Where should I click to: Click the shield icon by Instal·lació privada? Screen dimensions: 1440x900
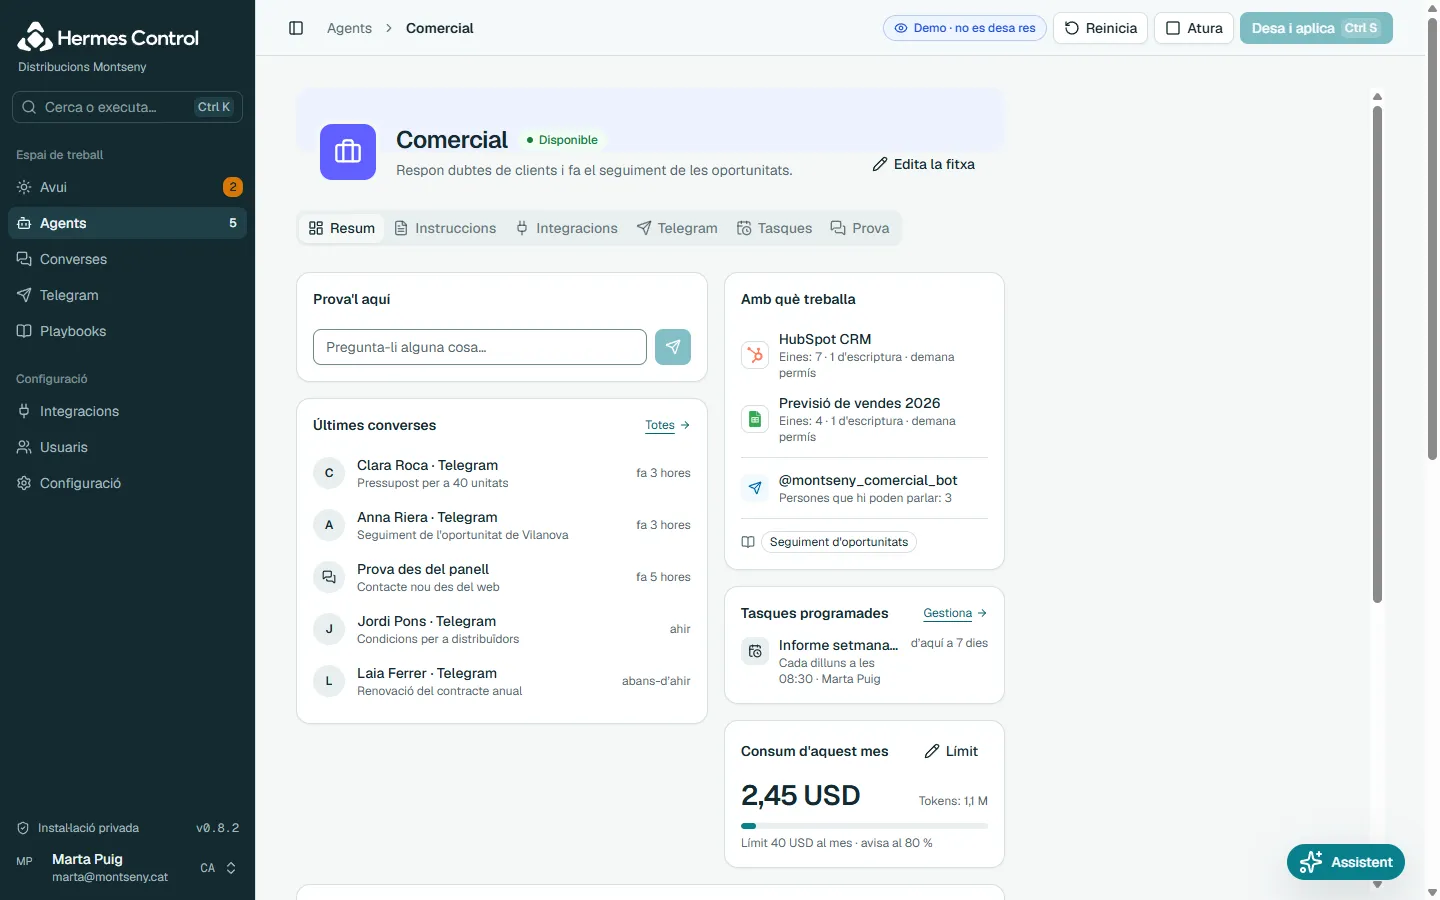[23, 828]
